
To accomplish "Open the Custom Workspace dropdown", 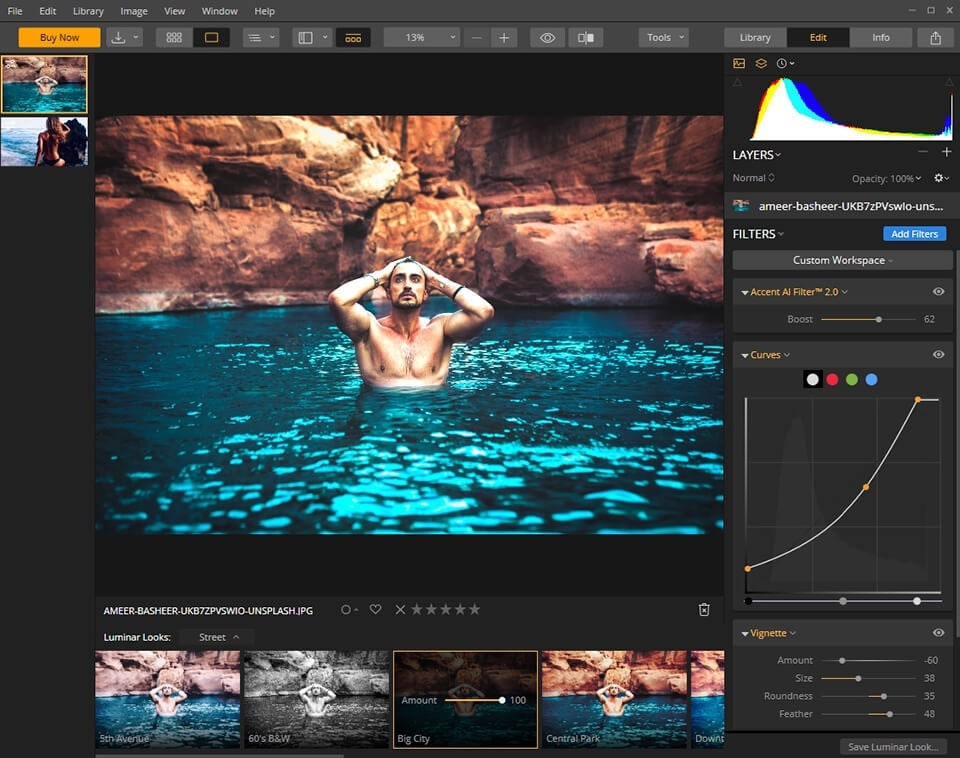I will pos(842,260).
